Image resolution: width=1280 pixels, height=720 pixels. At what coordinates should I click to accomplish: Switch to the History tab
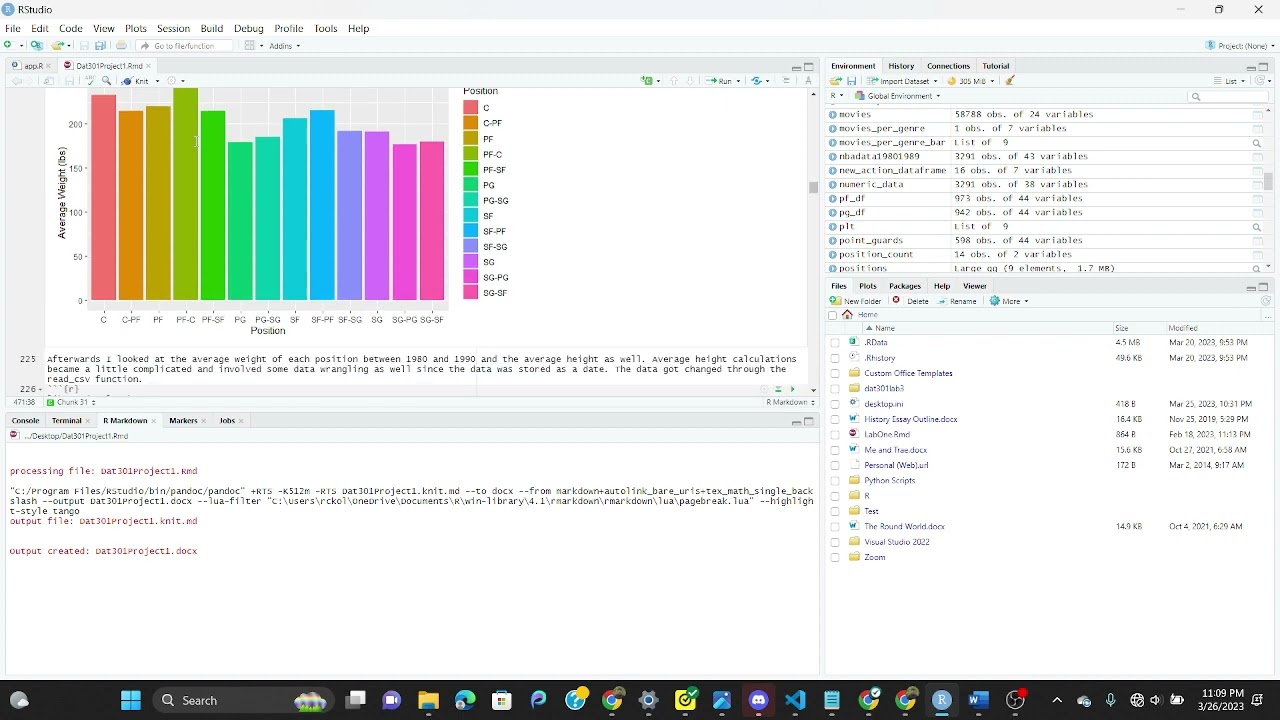pyautogui.click(x=901, y=66)
